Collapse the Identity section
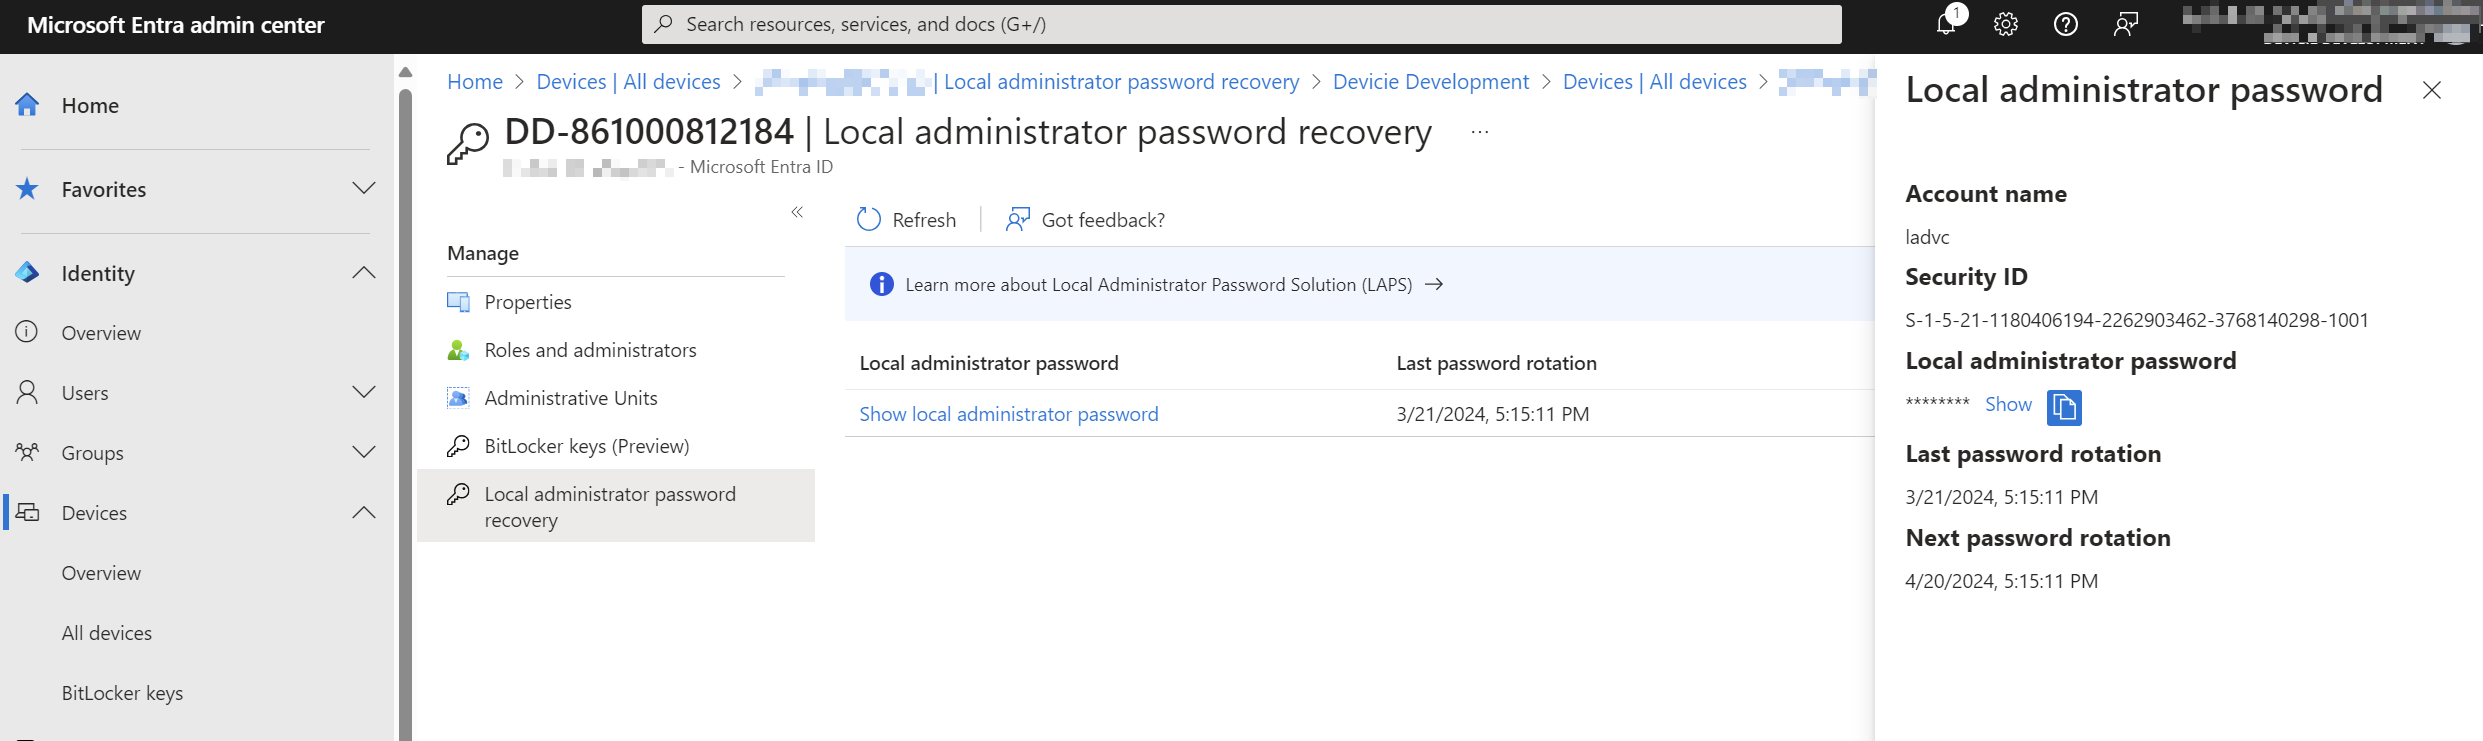The width and height of the screenshot is (2483, 741). [x=364, y=273]
